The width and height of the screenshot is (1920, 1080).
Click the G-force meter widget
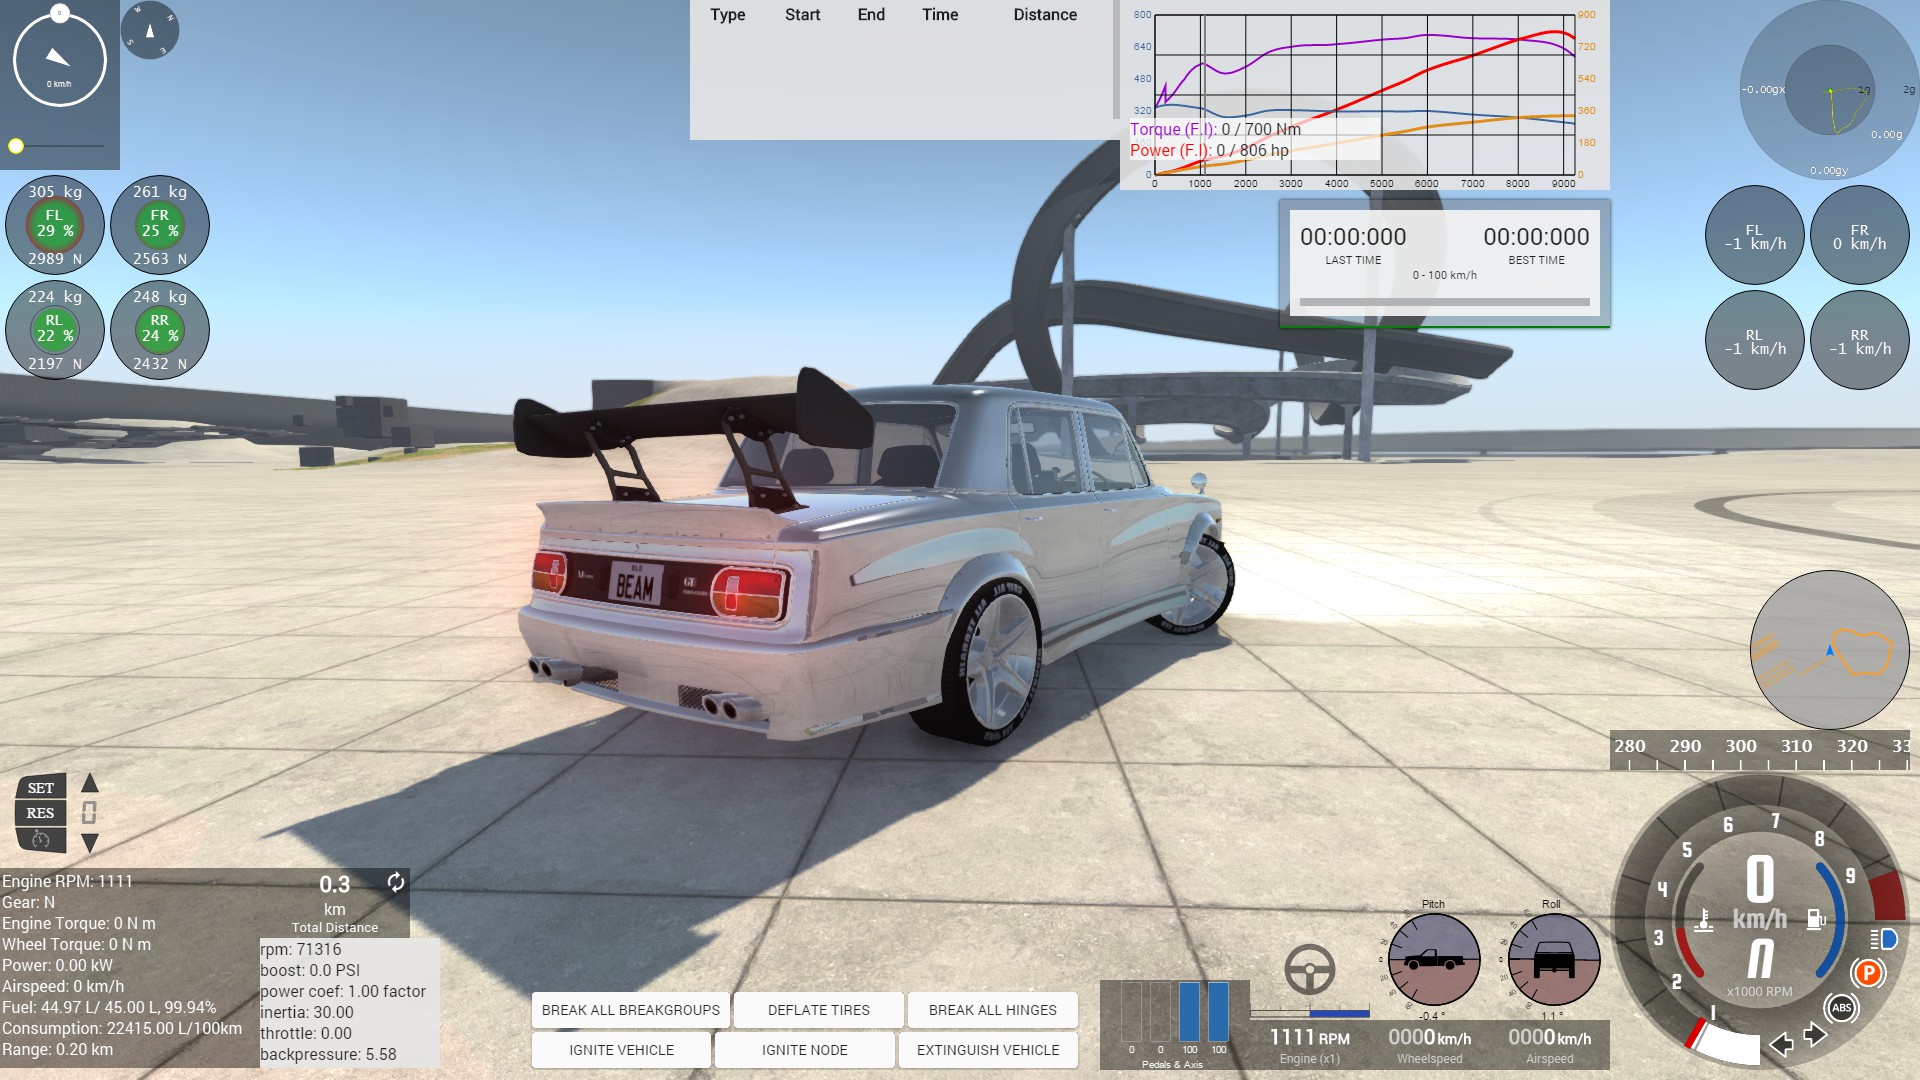[1829, 90]
